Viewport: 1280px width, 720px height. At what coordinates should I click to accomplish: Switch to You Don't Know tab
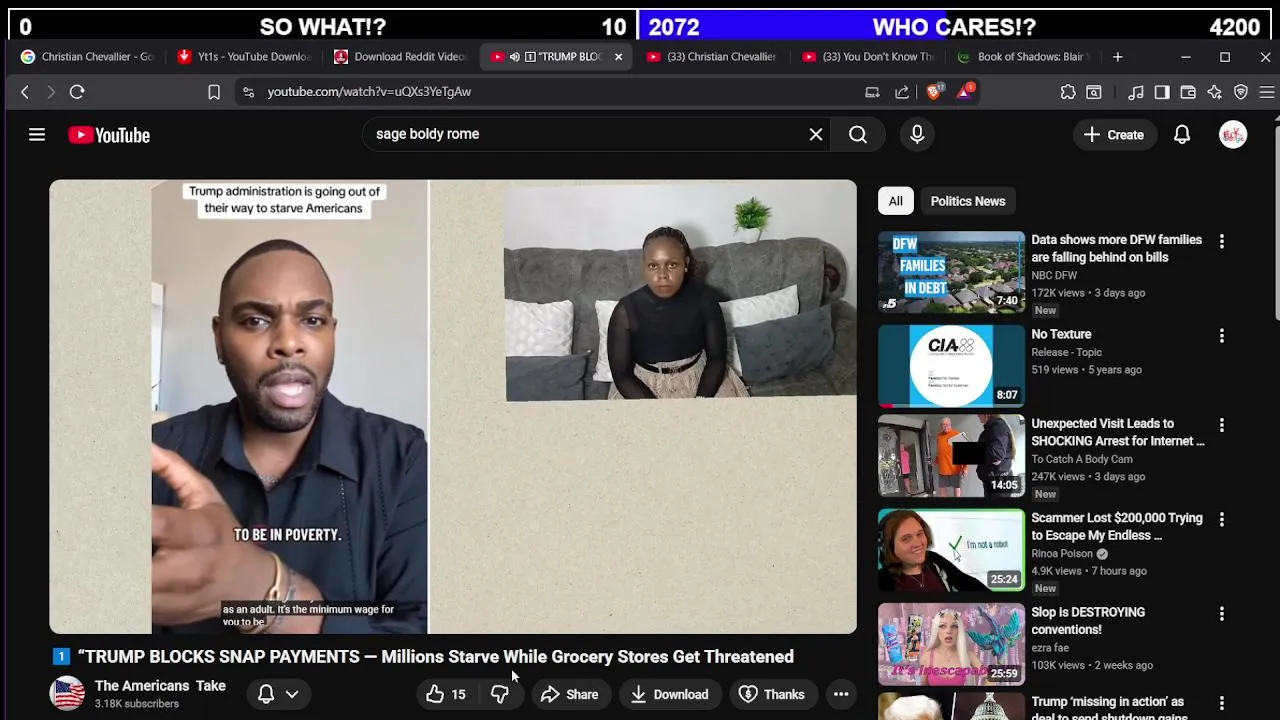(869, 57)
